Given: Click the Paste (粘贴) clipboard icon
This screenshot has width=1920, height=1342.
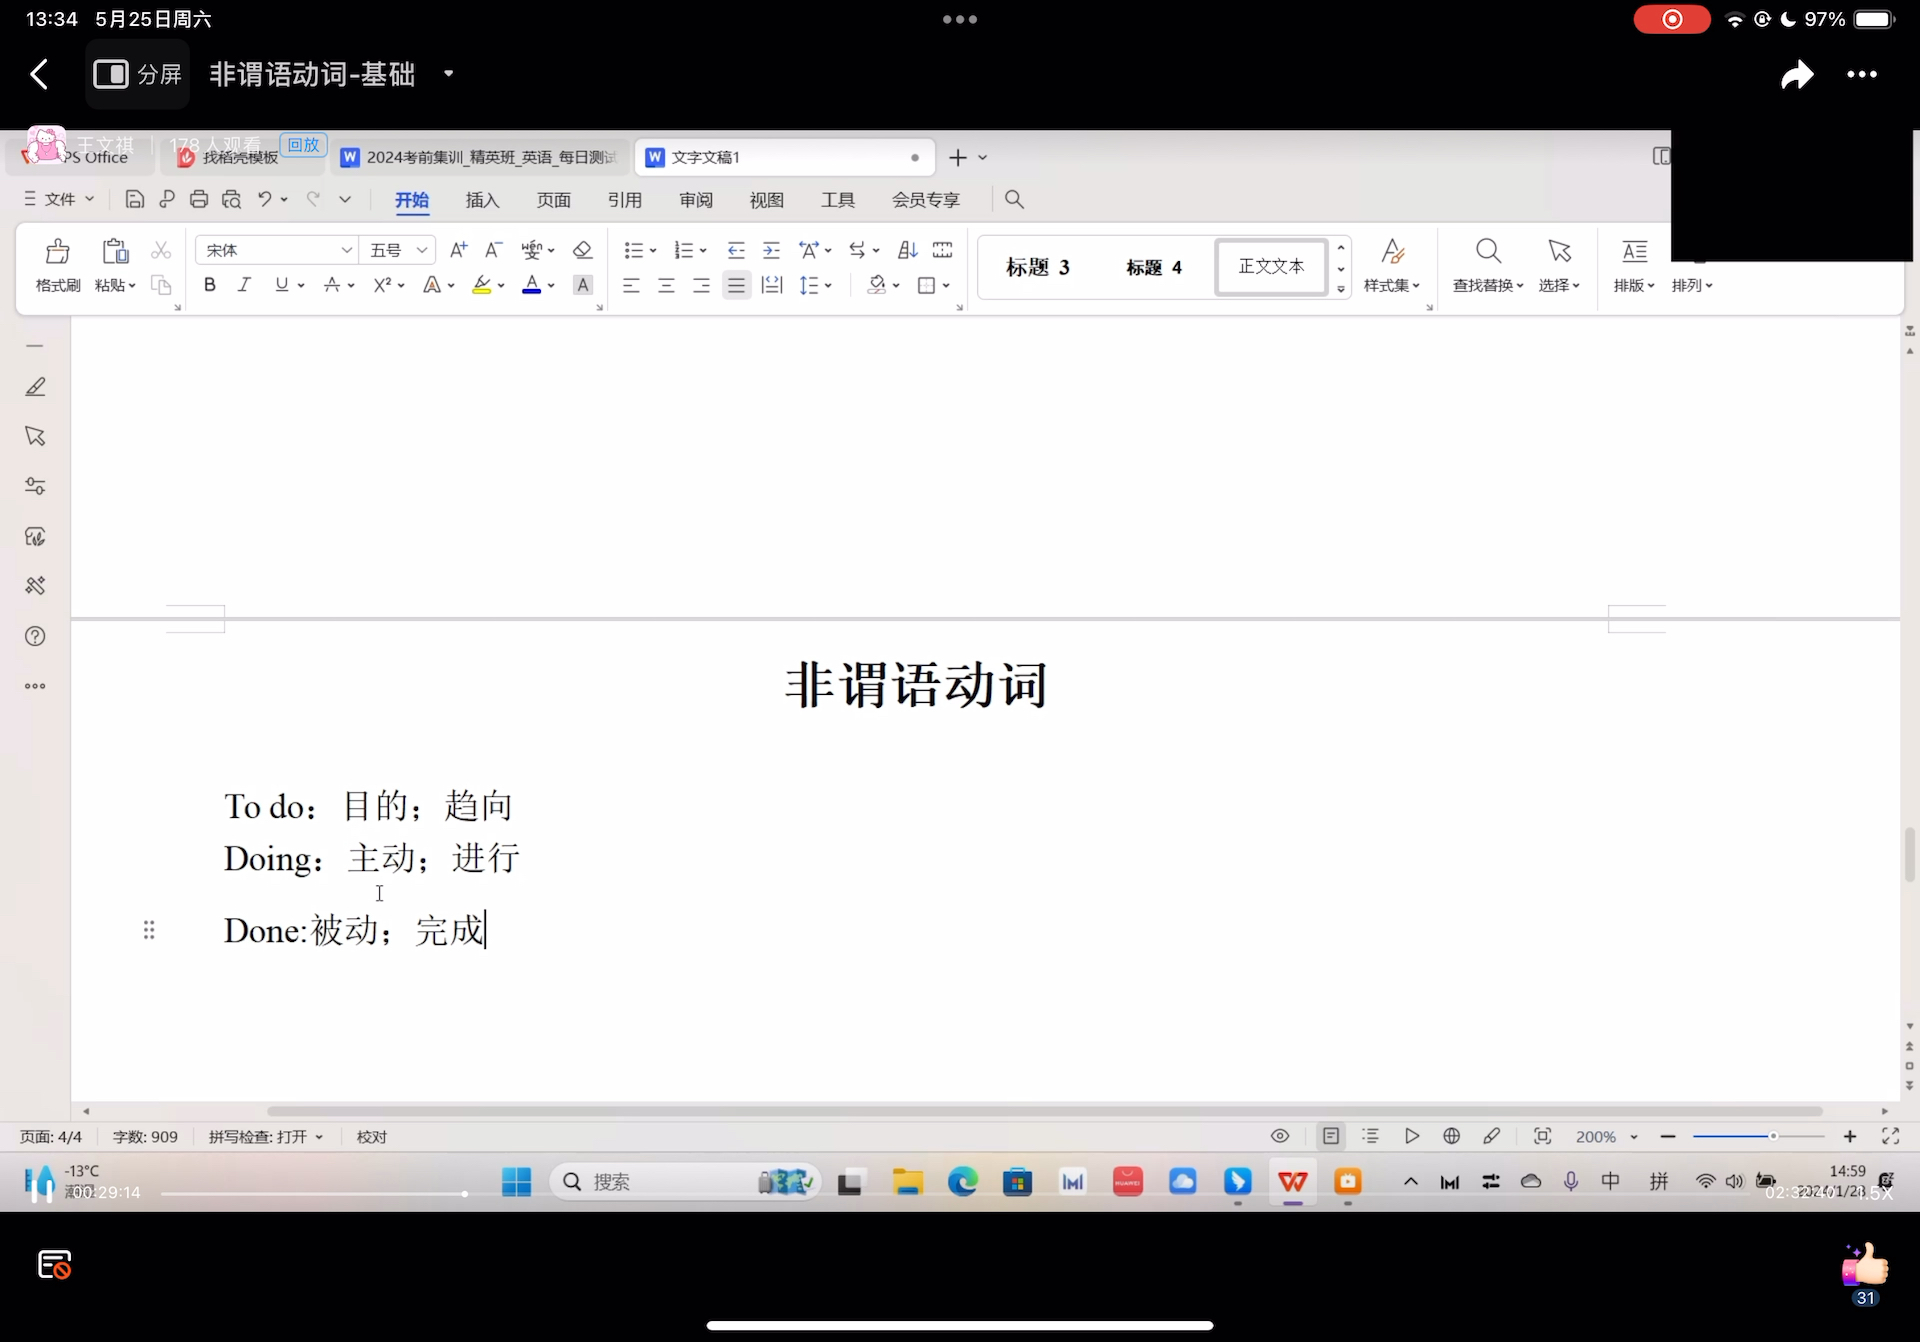Looking at the screenshot, I should click(115, 251).
